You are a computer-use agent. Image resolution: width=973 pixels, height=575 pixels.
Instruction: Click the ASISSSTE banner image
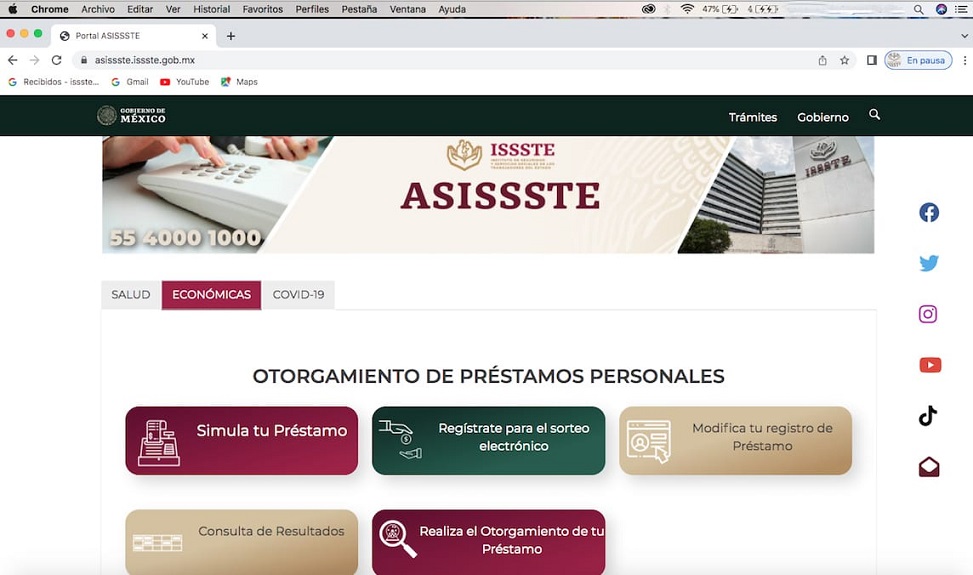point(488,195)
